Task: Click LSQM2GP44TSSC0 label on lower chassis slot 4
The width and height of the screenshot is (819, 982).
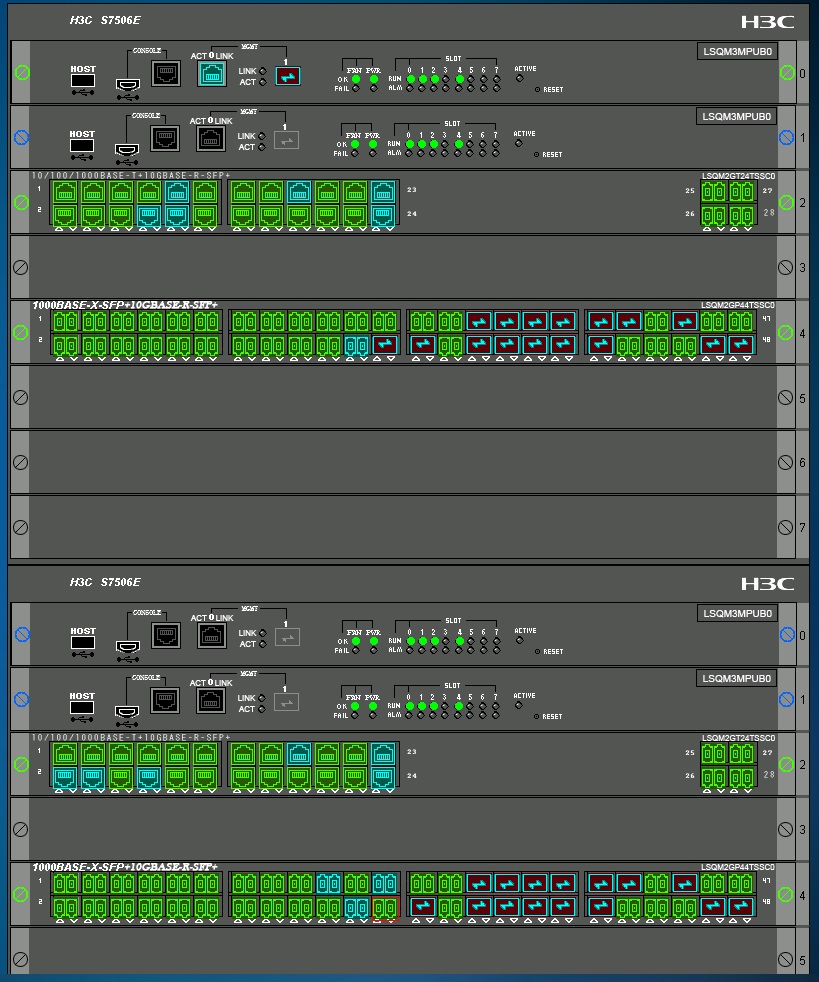Action: tap(738, 867)
